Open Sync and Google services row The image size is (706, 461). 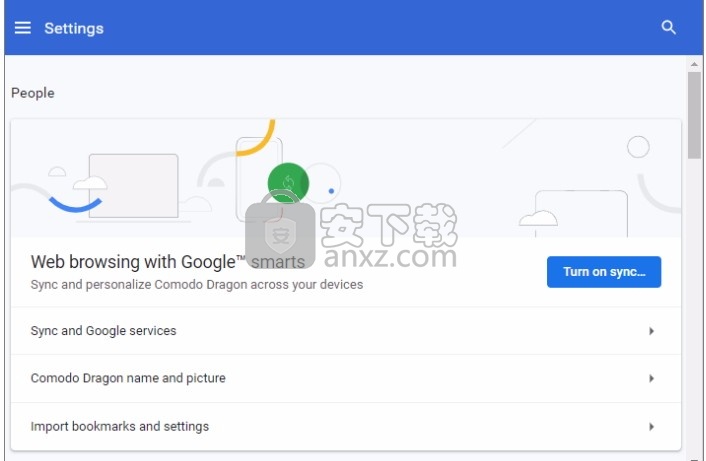tap(346, 331)
